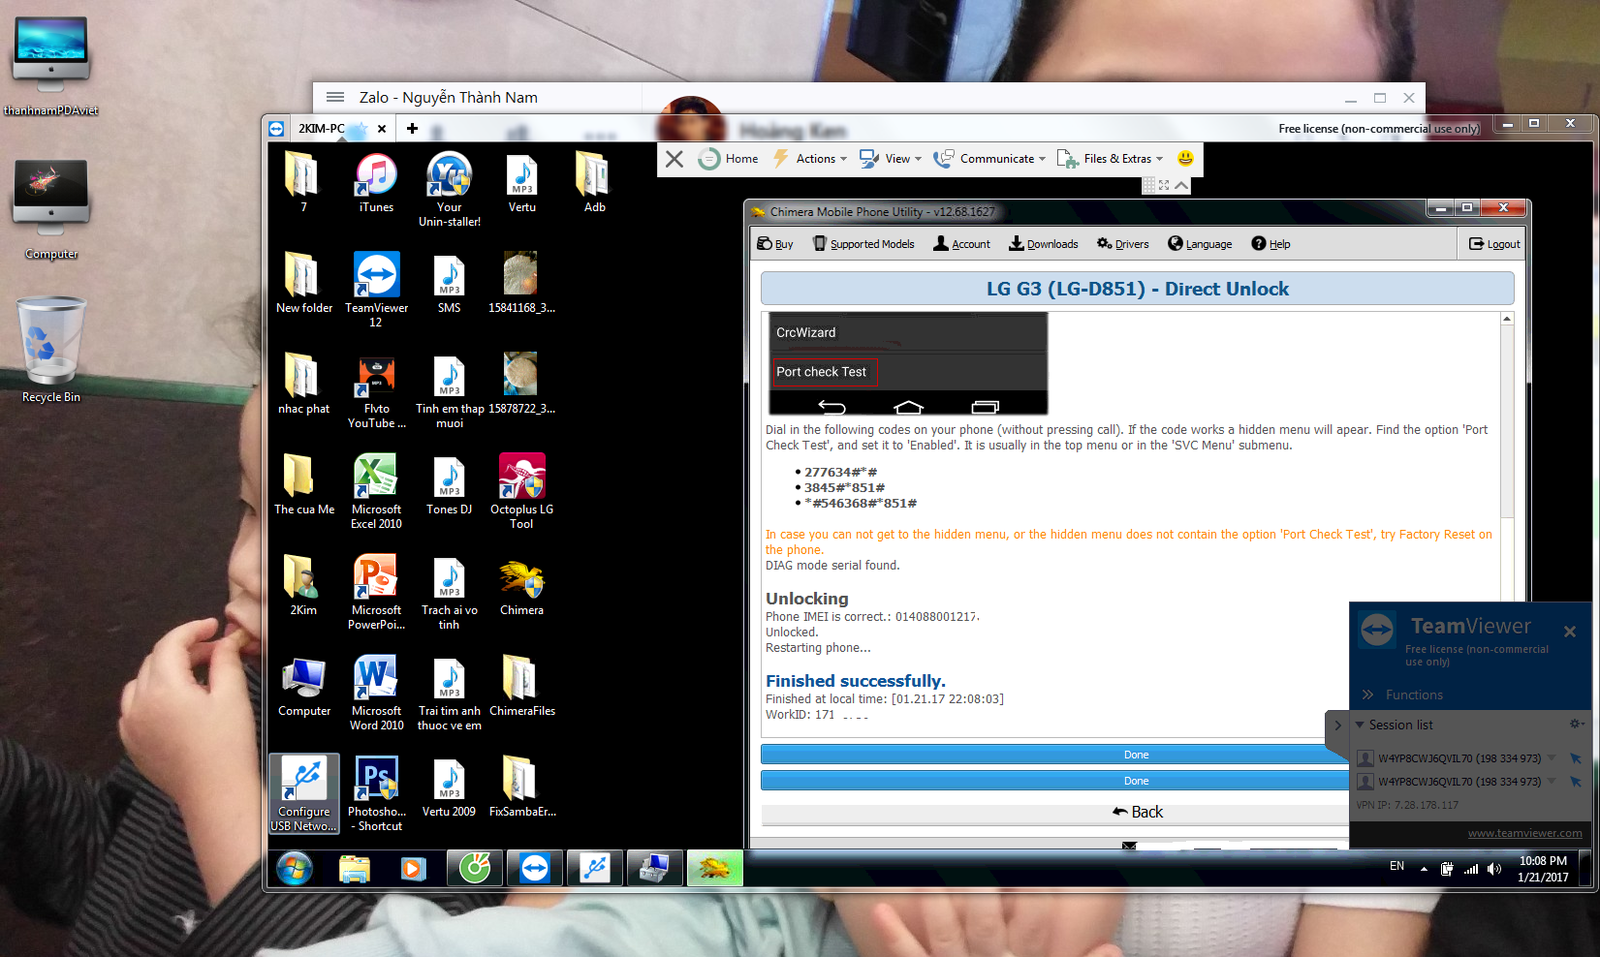Switch to Coc Coc browser in taskbar

pyautogui.click(x=474, y=868)
